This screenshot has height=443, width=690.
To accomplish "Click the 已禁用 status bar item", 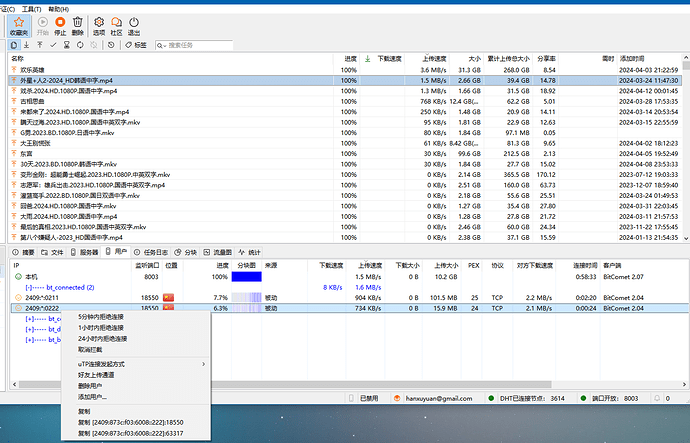I will (x=364, y=398).
